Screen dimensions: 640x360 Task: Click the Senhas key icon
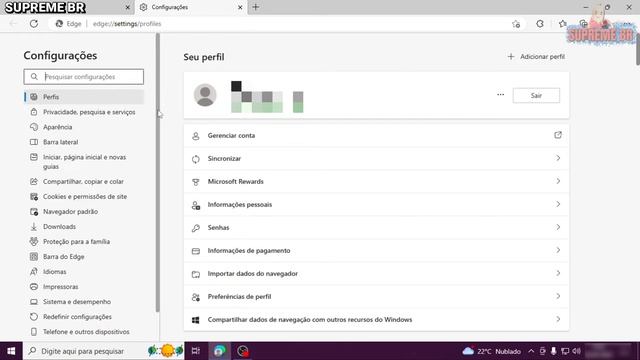pyautogui.click(x=196, y=228)
